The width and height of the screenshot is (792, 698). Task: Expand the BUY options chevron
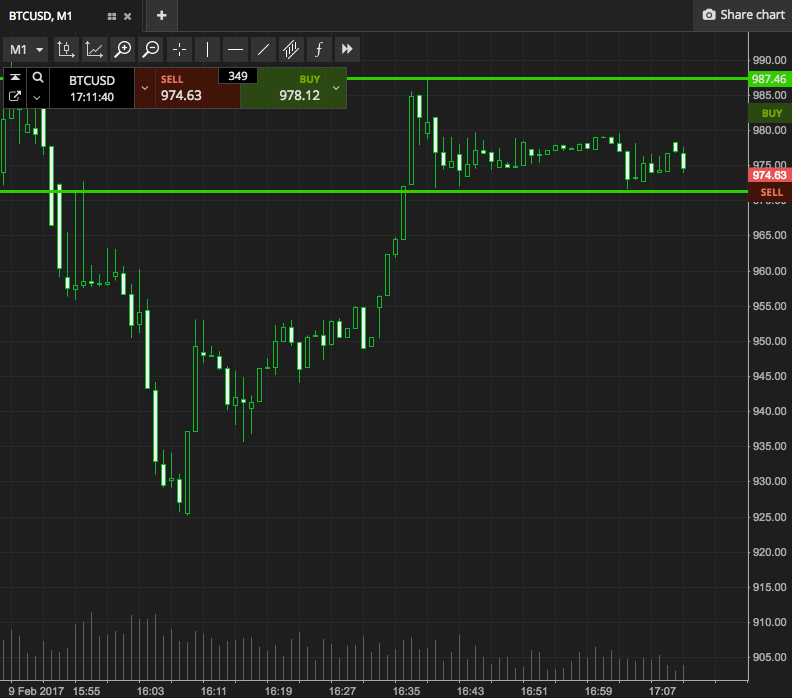(x=336, y=88)
